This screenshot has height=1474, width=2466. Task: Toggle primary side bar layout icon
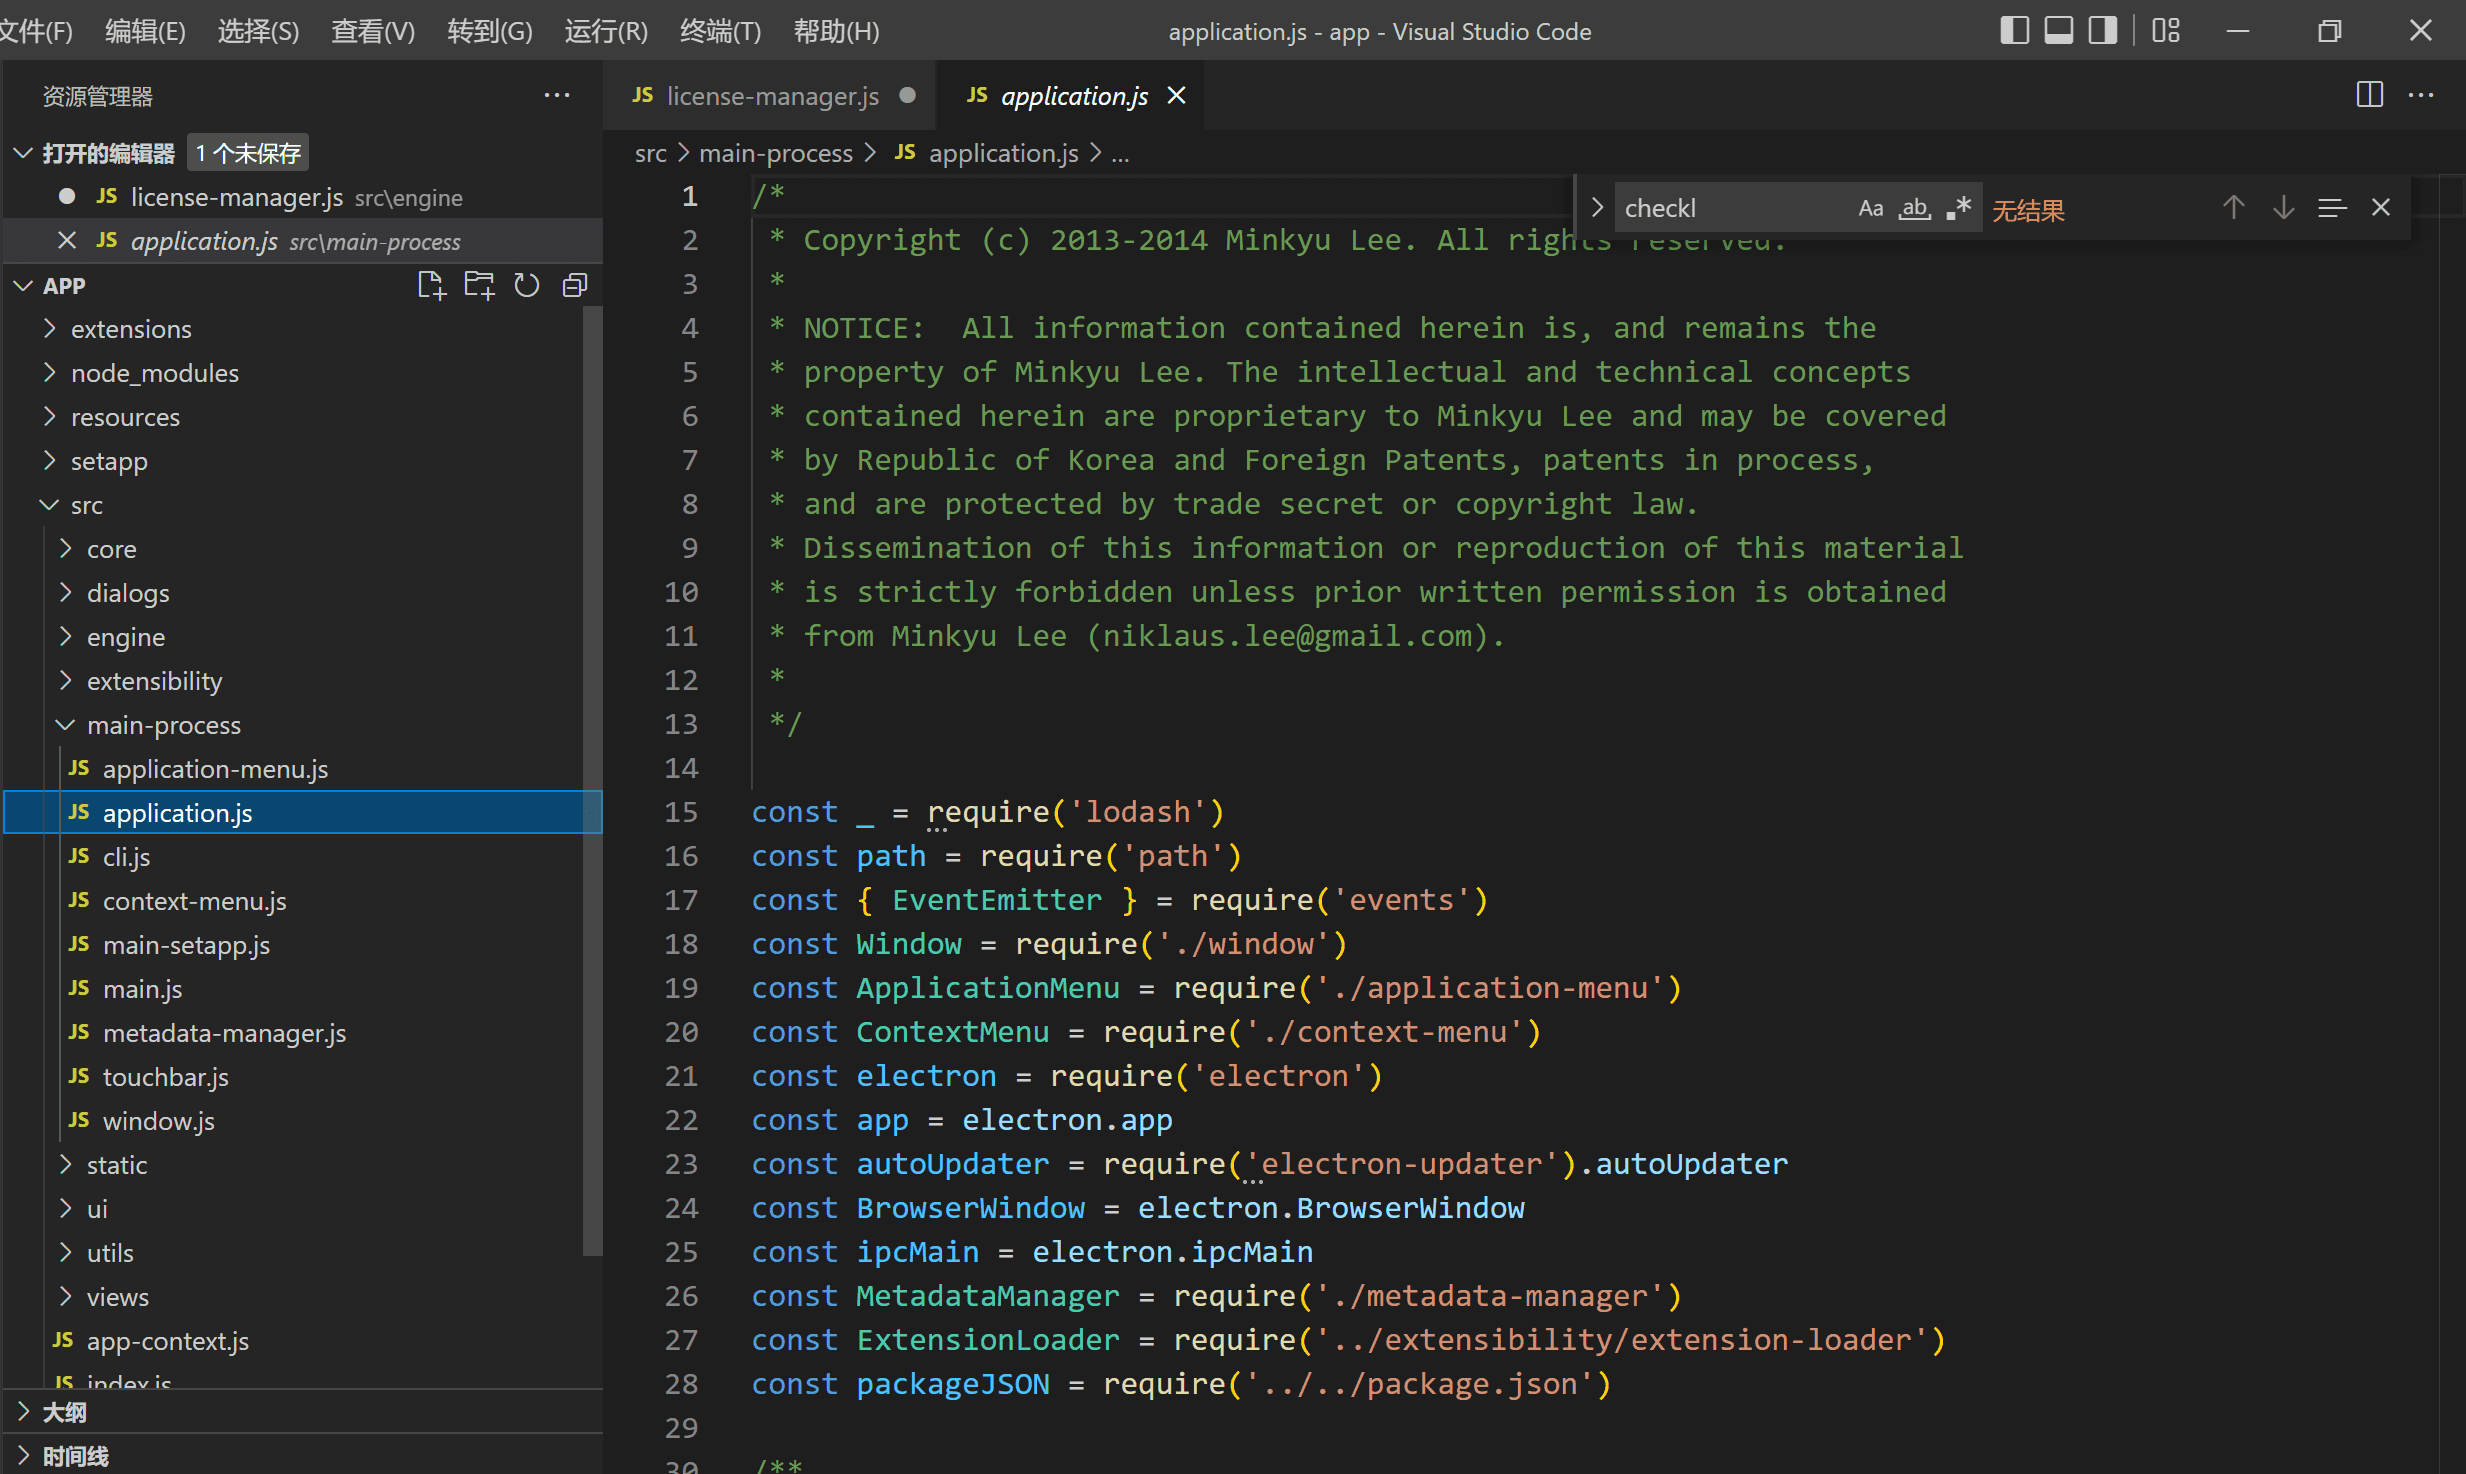point(2014,31)
